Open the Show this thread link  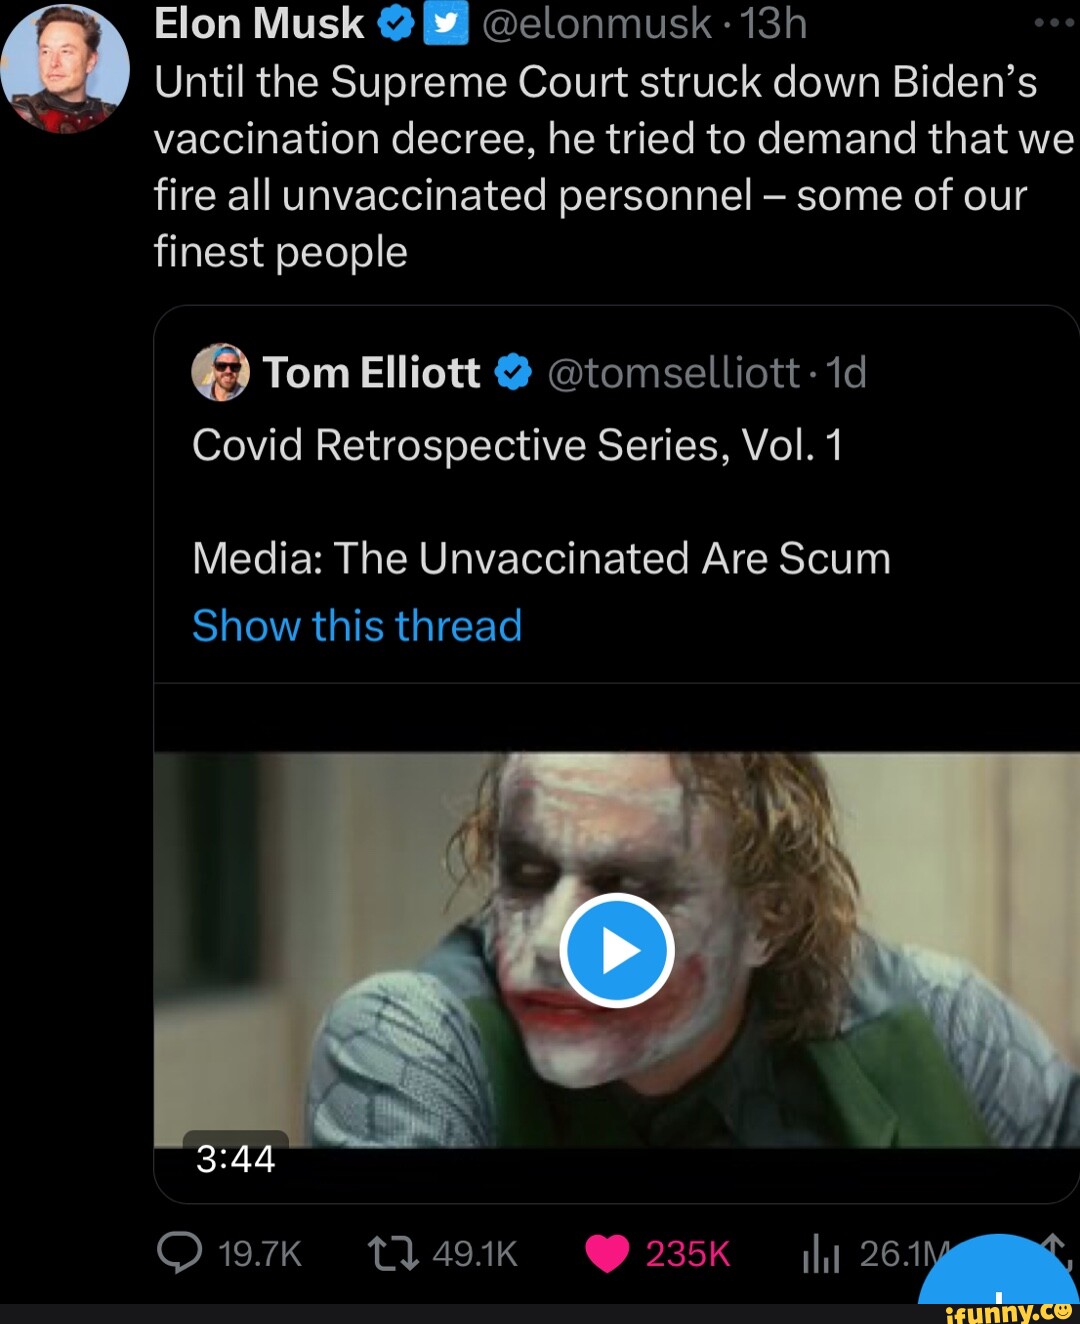click(x=357, y=626)
